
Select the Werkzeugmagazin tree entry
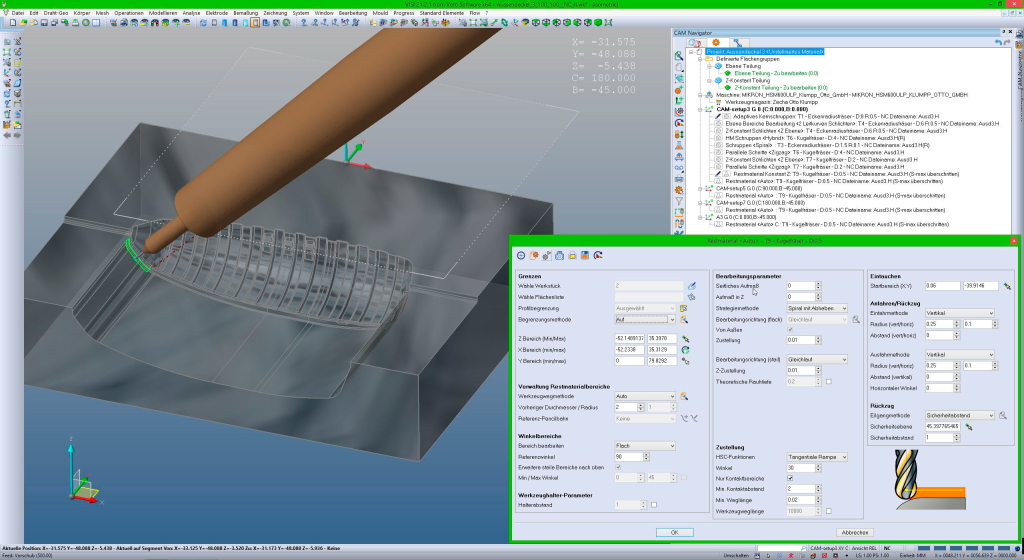[x=771, y=102]
